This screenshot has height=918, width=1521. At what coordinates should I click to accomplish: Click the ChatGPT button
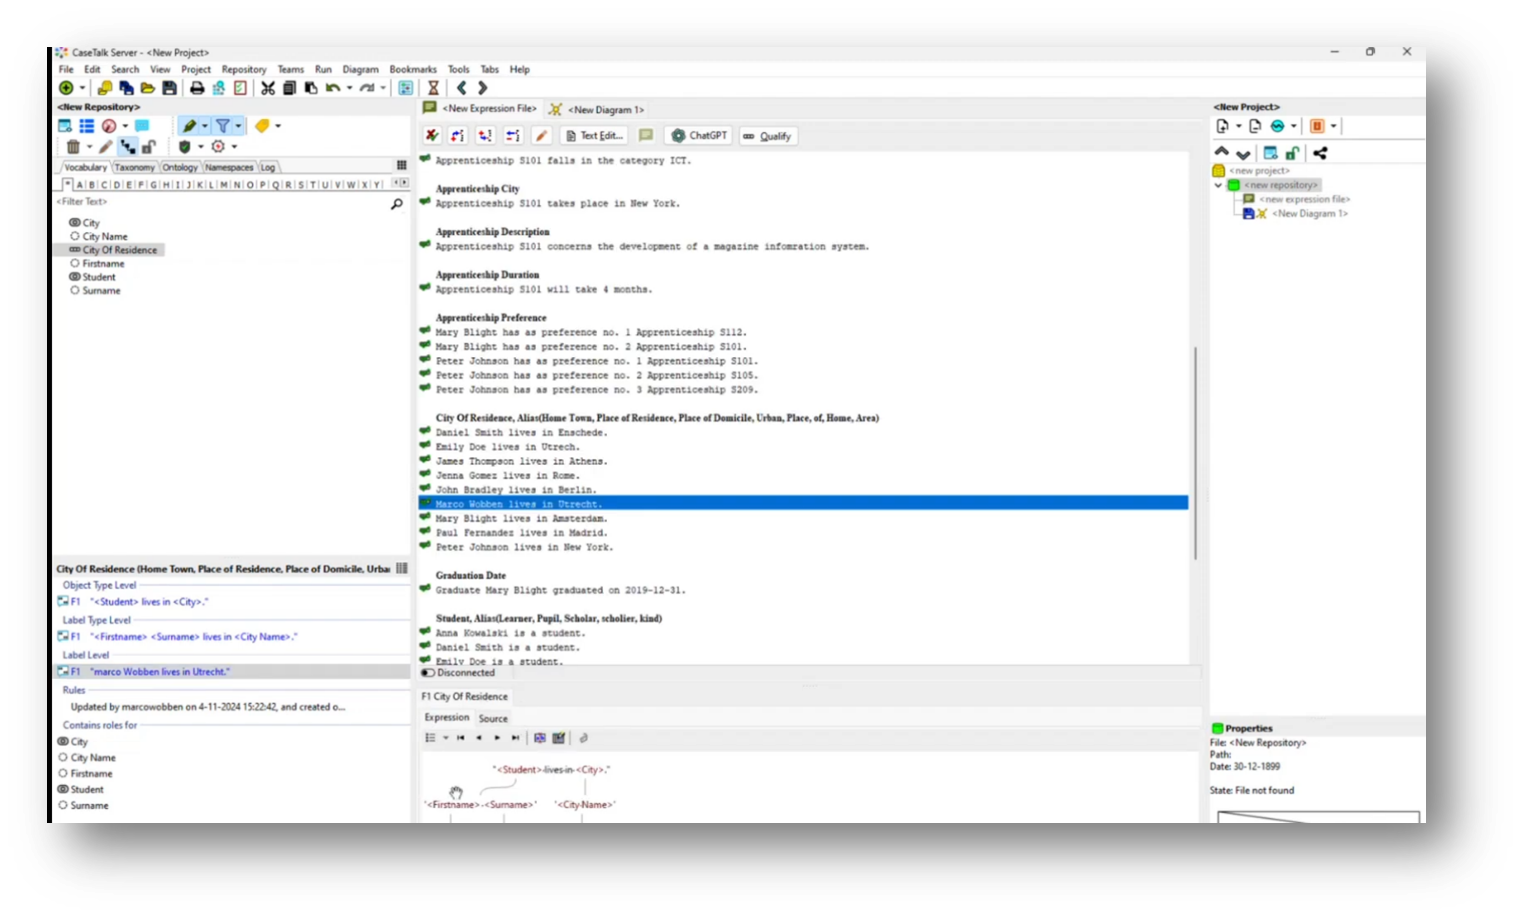tap(699, 135)
